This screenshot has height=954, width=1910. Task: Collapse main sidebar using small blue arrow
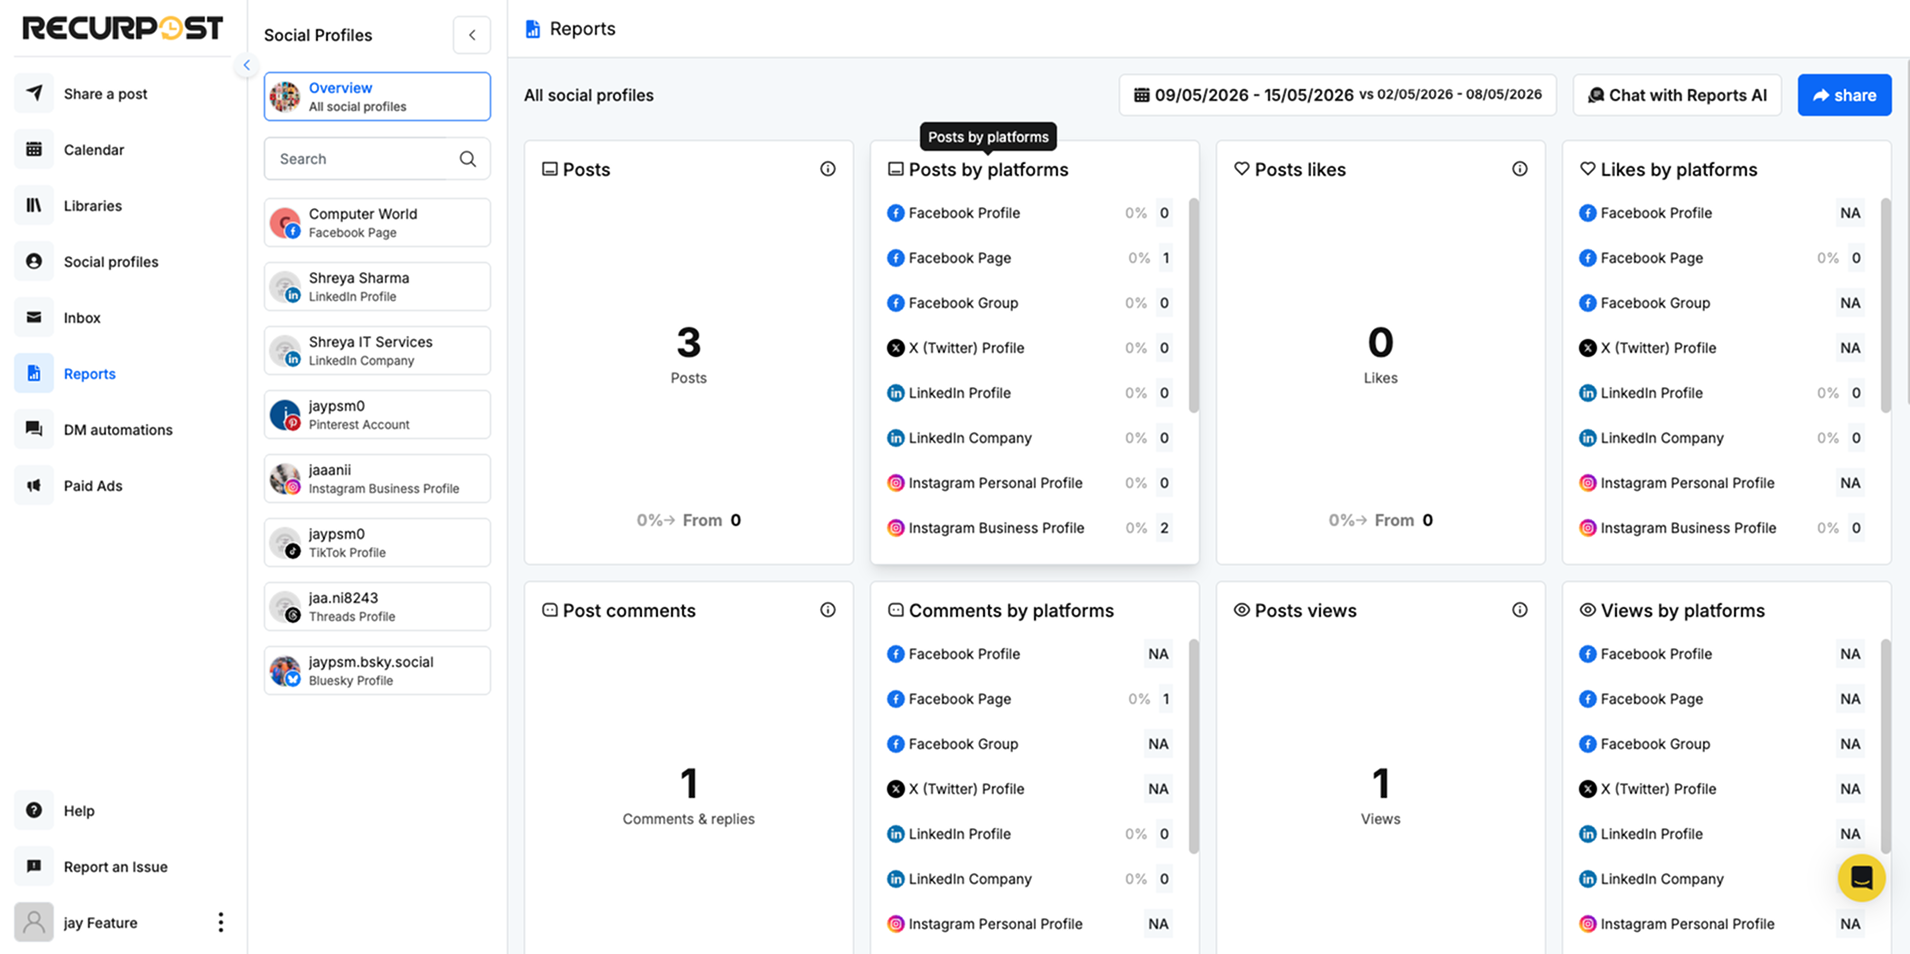[x=247, y=65]
